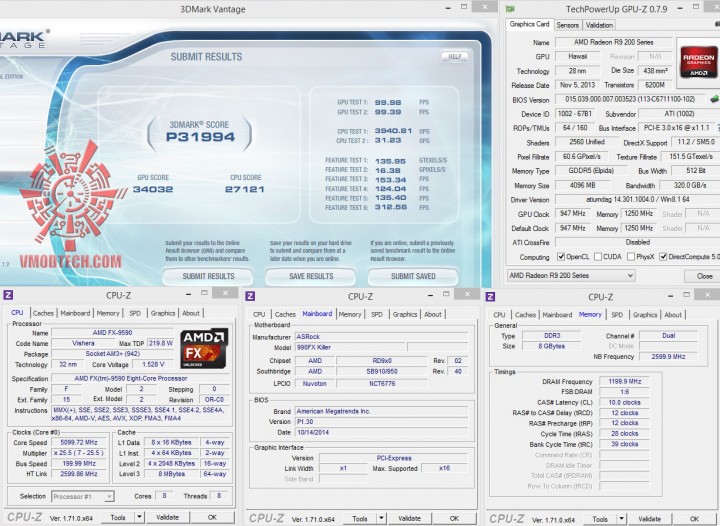Expand Tools dropdown arrow in right CPU-Z window
This screenshot has width=720, height=526.
click(x=622, y=519)
